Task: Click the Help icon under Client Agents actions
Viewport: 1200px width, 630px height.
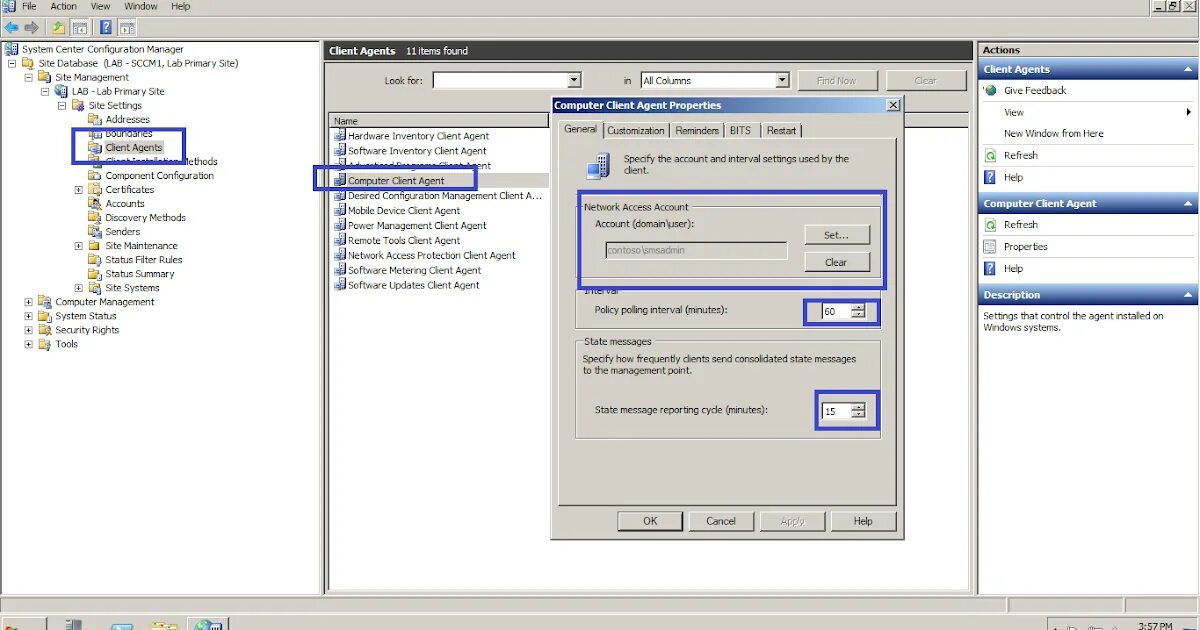Action: [991, 177]
